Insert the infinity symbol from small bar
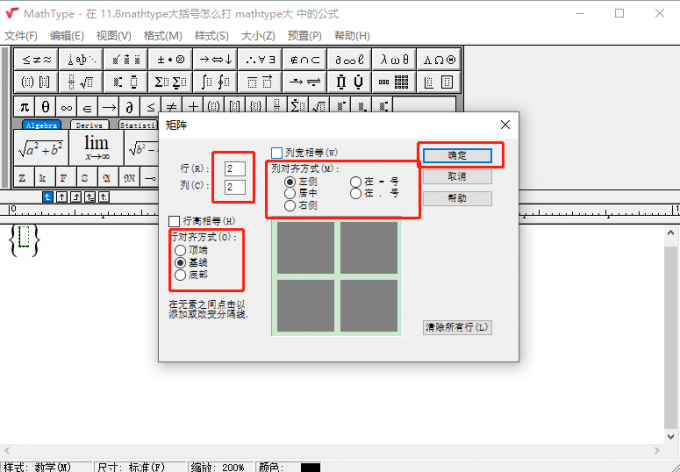 [x=66, y=107]
